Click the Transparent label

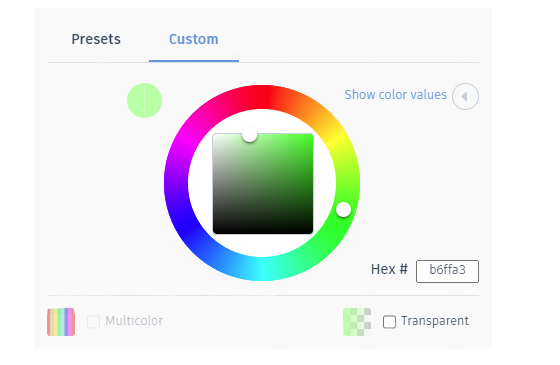click(435, 321)
